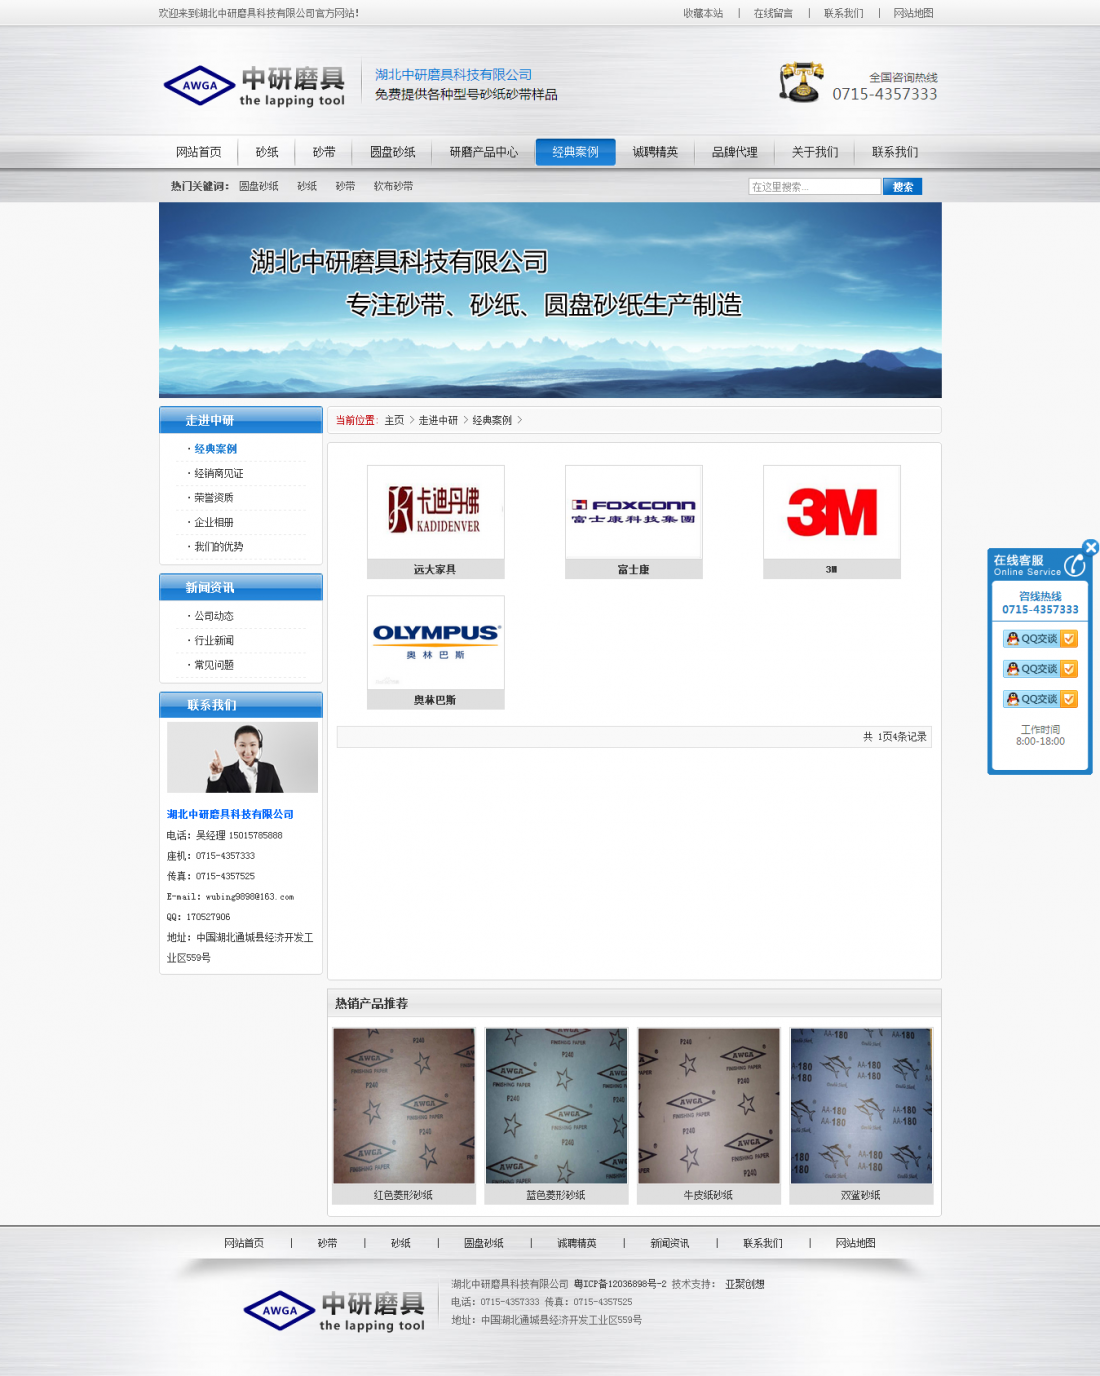The image size is (1100, 1376).
Task: Open 企业相册 in the left sidebar
Action: [214, 523]
